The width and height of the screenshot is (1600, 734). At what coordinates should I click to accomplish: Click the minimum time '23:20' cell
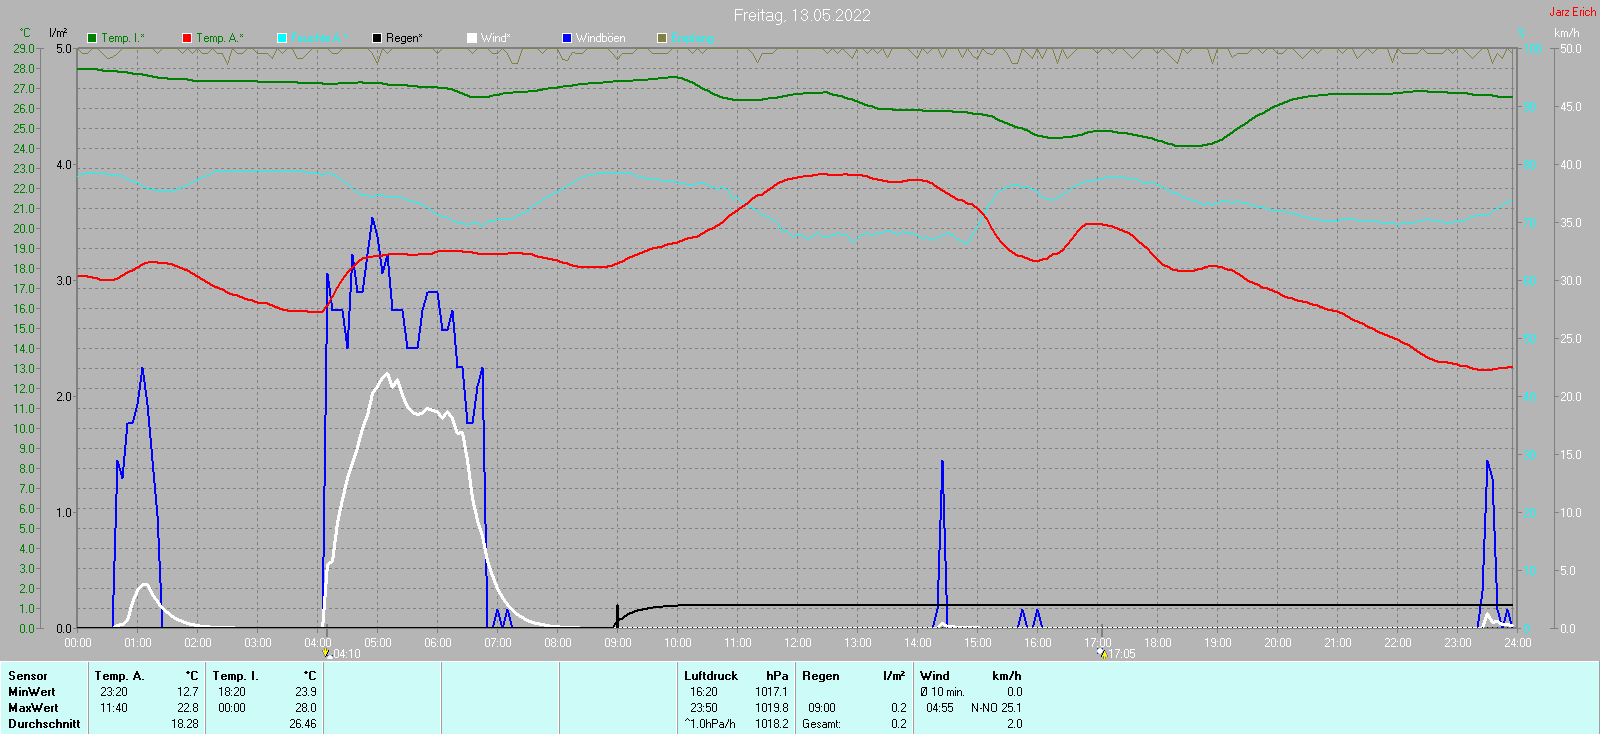114,692
